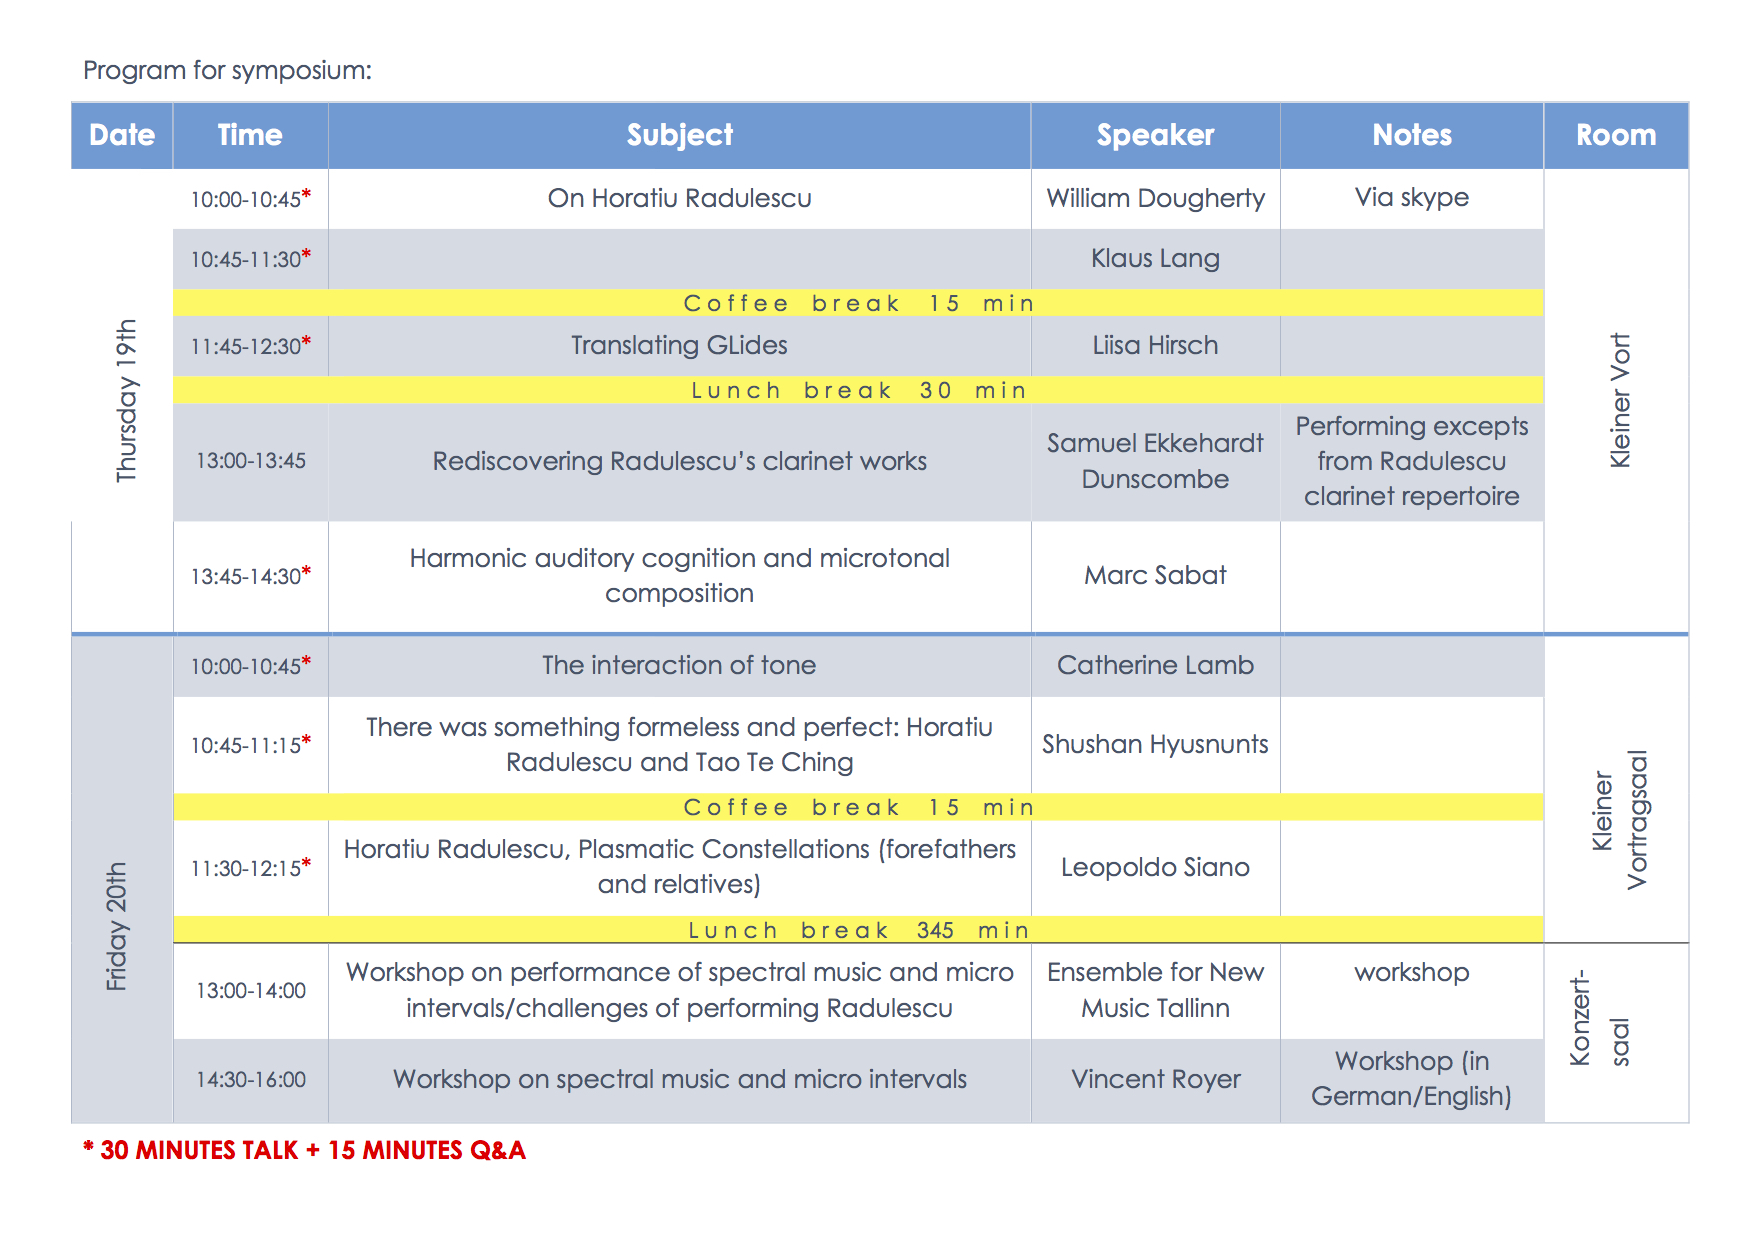
Task: Click the 'Via skype' note
Action: pos(1411,197)
